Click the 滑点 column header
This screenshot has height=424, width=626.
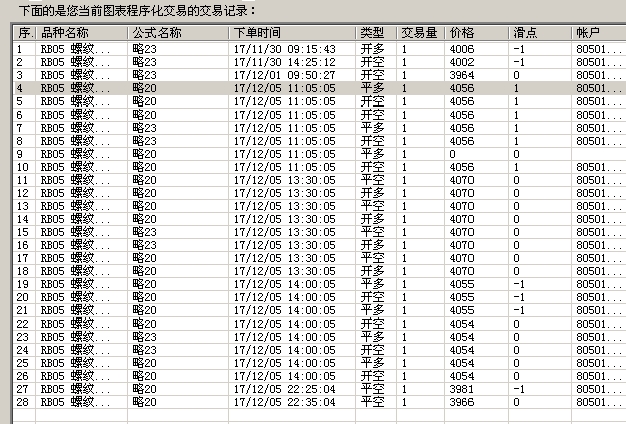click(x=540, y=33)
